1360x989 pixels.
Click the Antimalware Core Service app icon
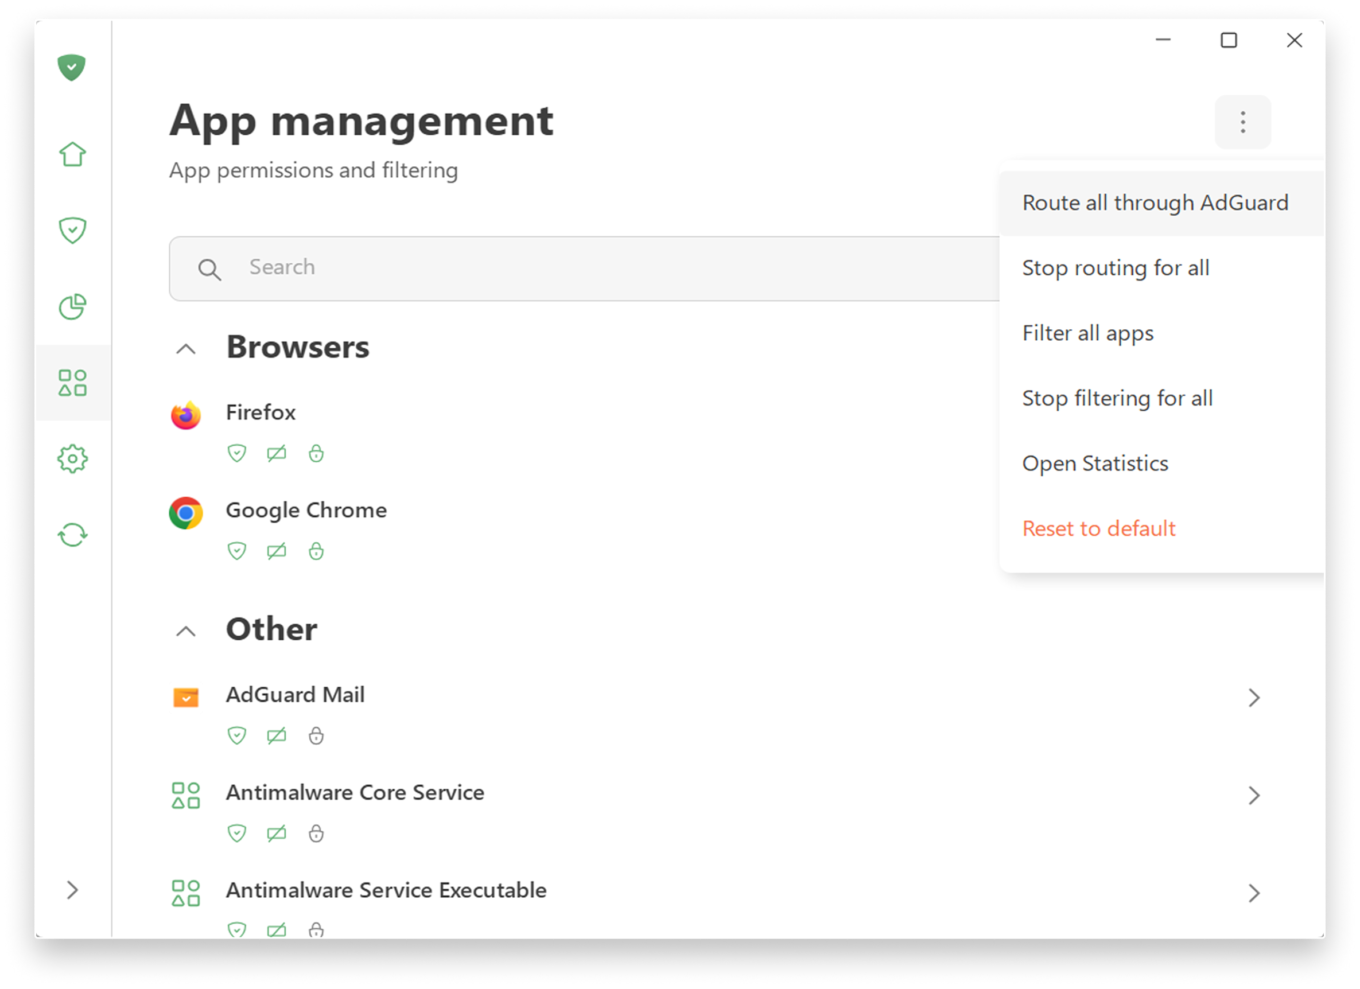pos(186,795)
